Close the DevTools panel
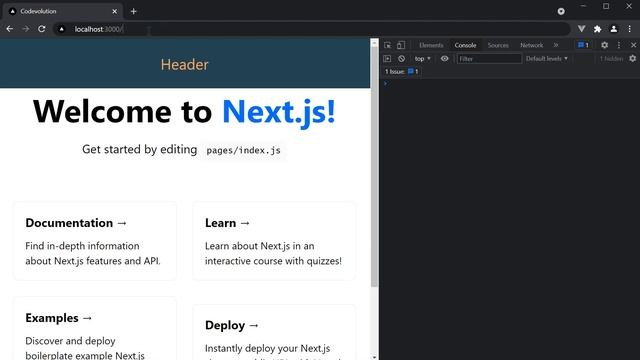 click(x=633, y=45)
